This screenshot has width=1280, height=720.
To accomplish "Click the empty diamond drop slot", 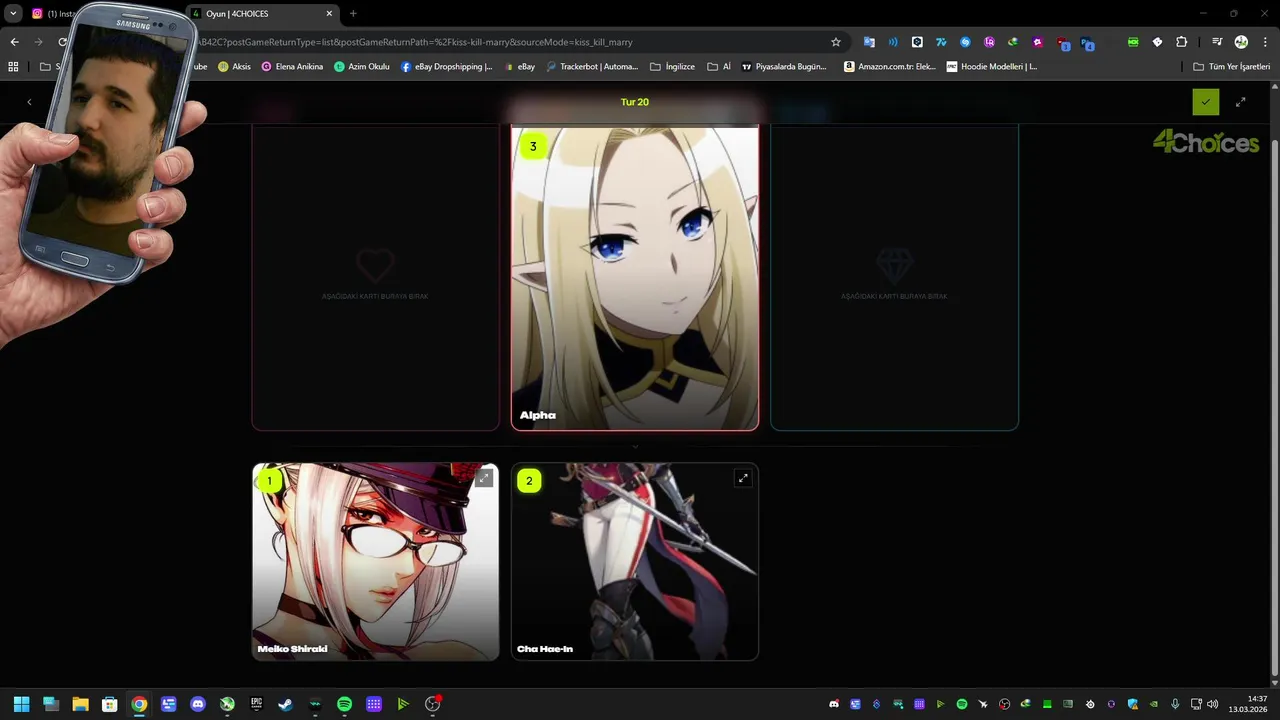I will coord(894,278).
